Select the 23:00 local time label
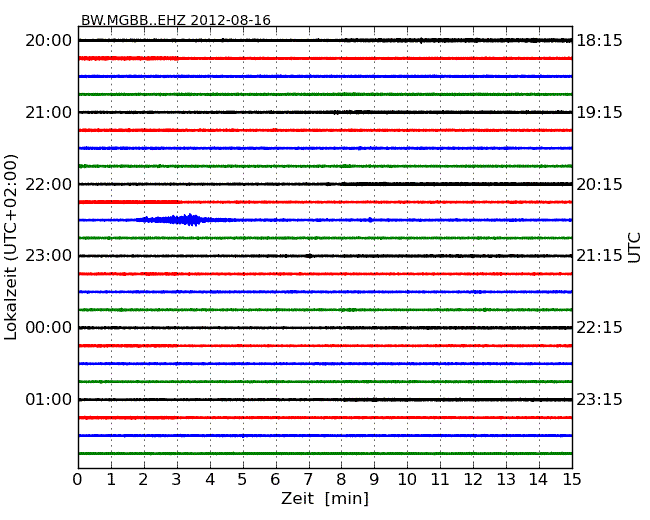 [x=49, y=255]
